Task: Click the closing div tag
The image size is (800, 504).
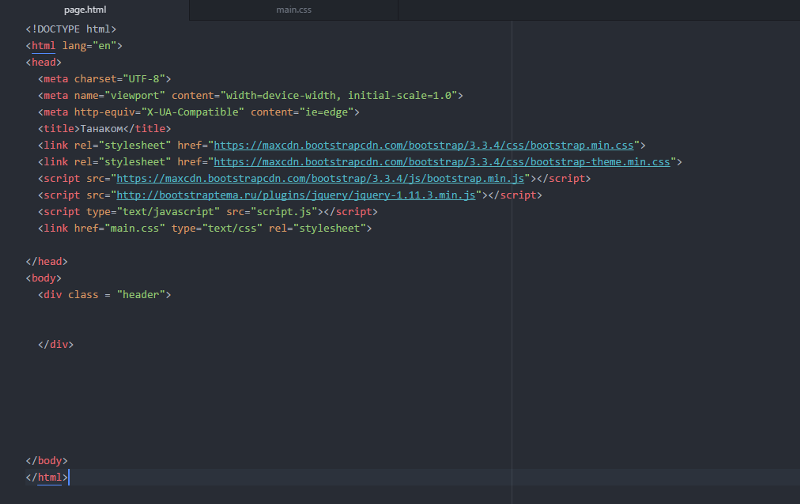Action: click(56, 344)
